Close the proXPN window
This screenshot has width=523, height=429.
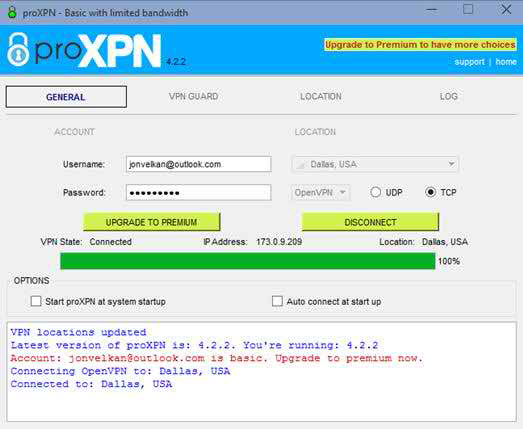[x=506, y=9]
